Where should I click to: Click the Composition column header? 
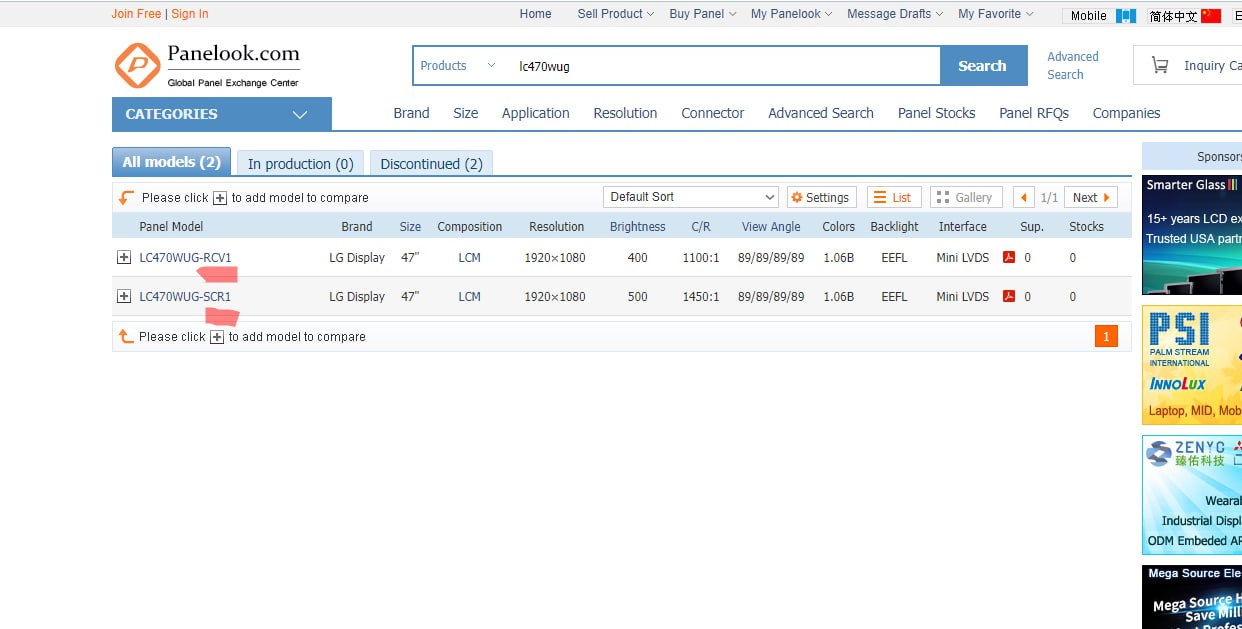pyautogui.click(x=470, y=227)
